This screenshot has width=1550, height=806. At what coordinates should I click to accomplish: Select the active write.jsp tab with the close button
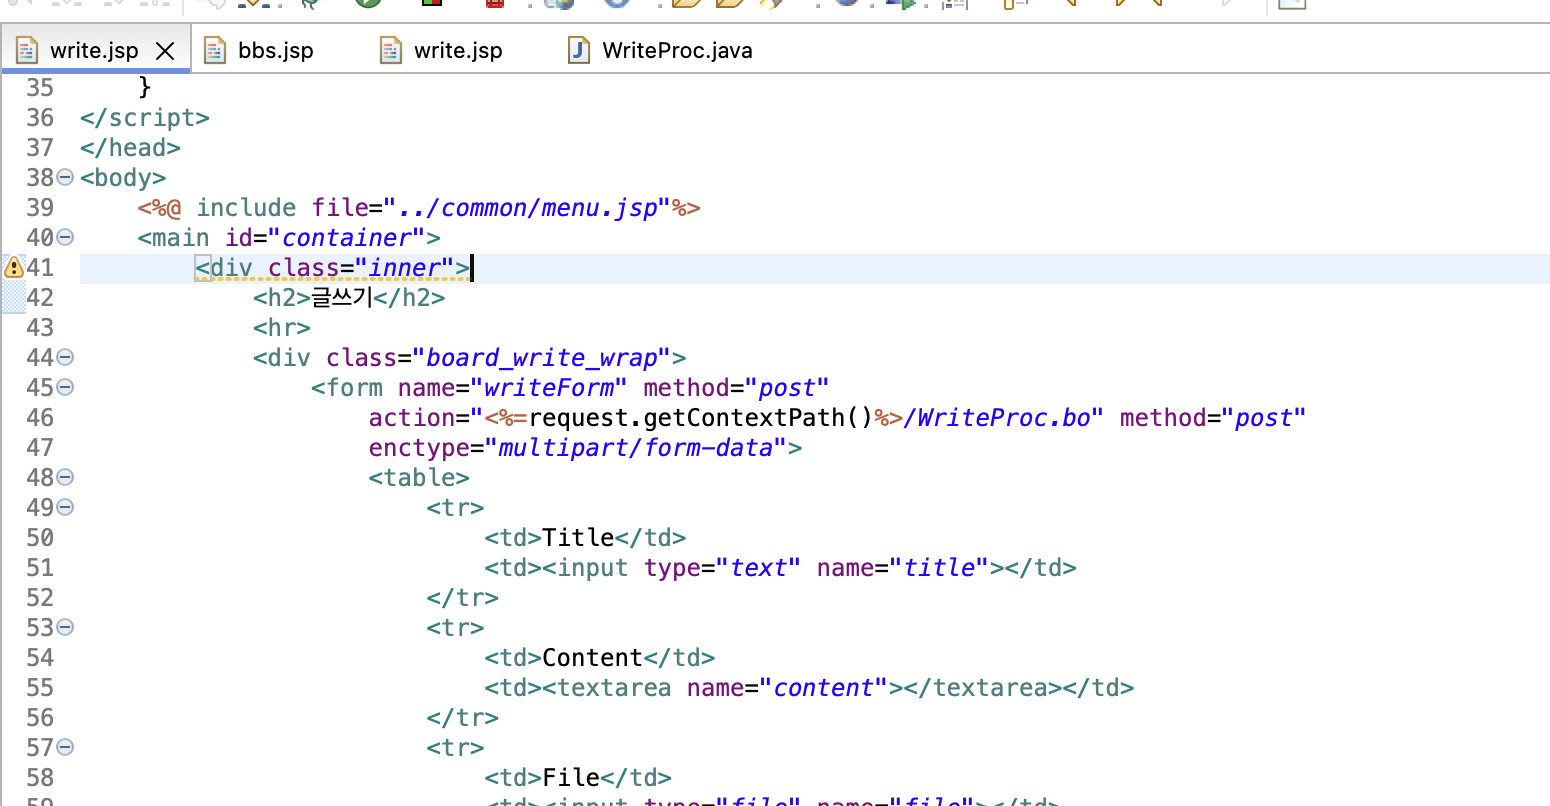coord(94,51)
